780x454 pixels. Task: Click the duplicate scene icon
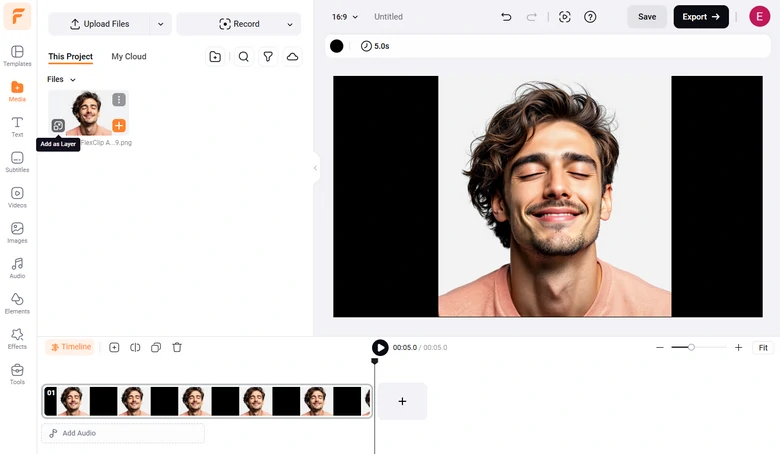pyautogui.click(x=156, y=348)
